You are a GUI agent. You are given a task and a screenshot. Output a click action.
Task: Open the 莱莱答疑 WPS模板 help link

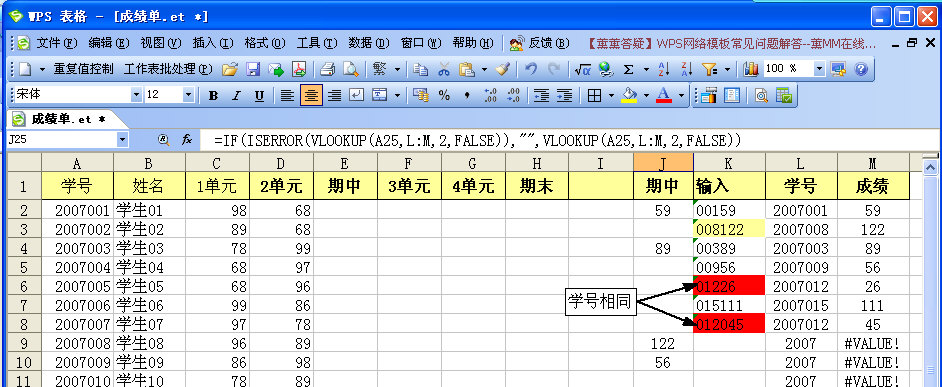coord(732,43)
